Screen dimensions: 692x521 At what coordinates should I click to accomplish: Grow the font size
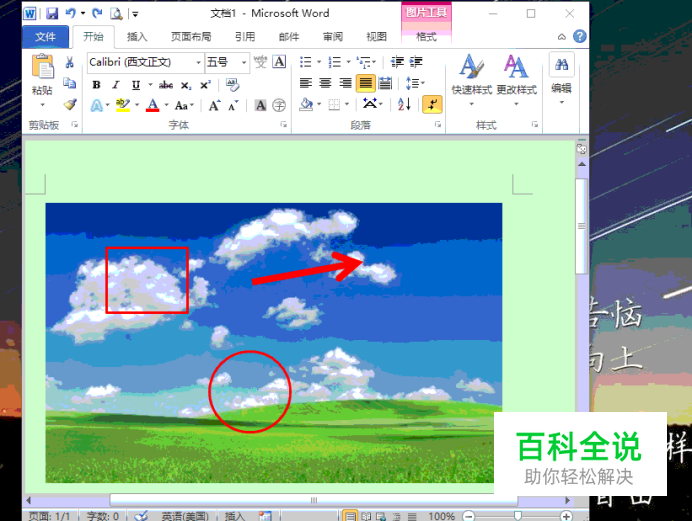[214, 105]
